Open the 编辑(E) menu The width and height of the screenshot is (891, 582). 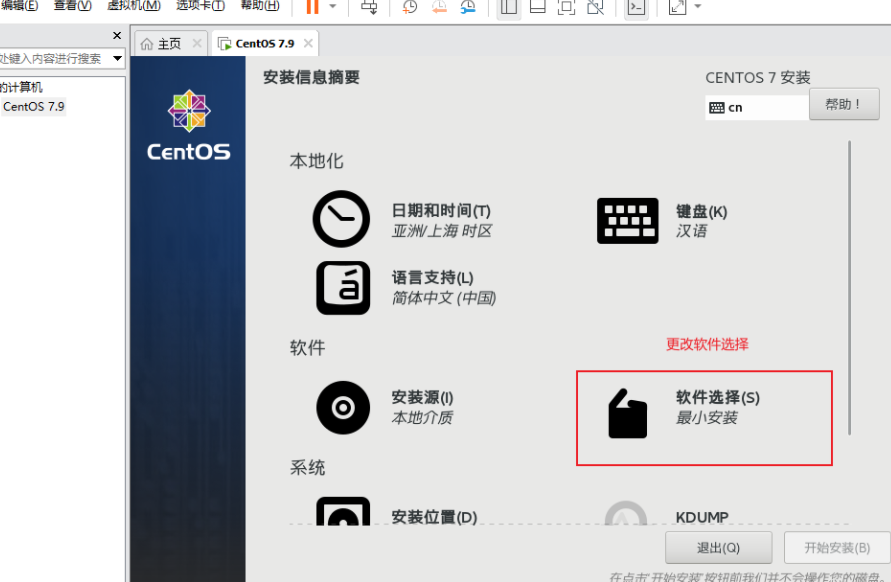(x=20, y=5)
